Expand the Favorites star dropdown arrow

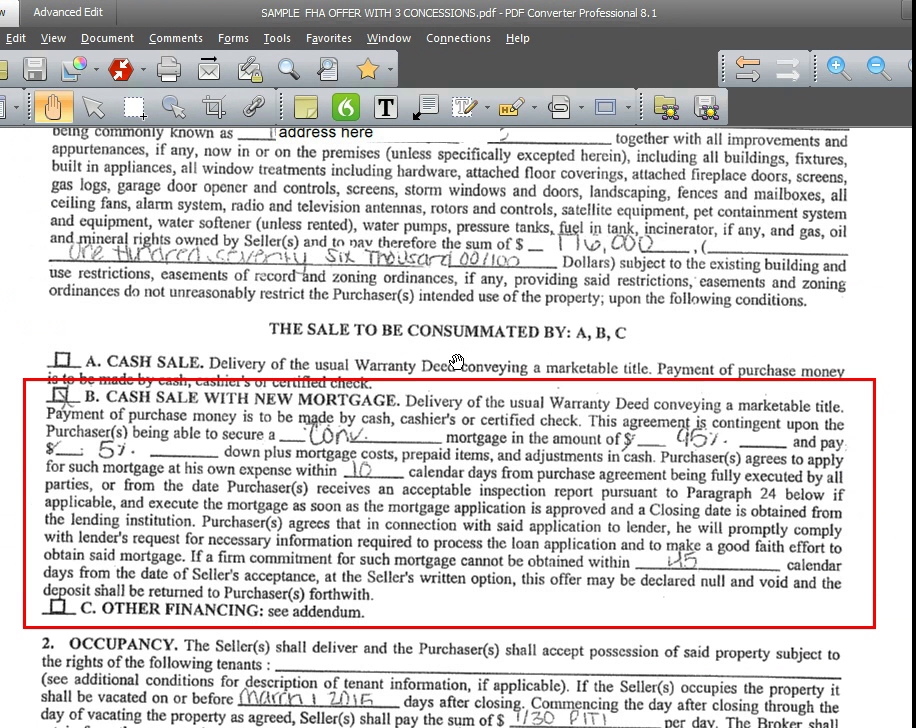pos(390,70)
